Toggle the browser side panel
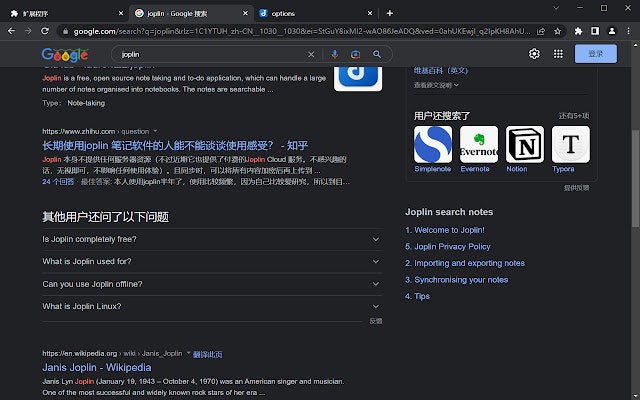This screenshot has width=640, height=400. click(x=595, y=31)
